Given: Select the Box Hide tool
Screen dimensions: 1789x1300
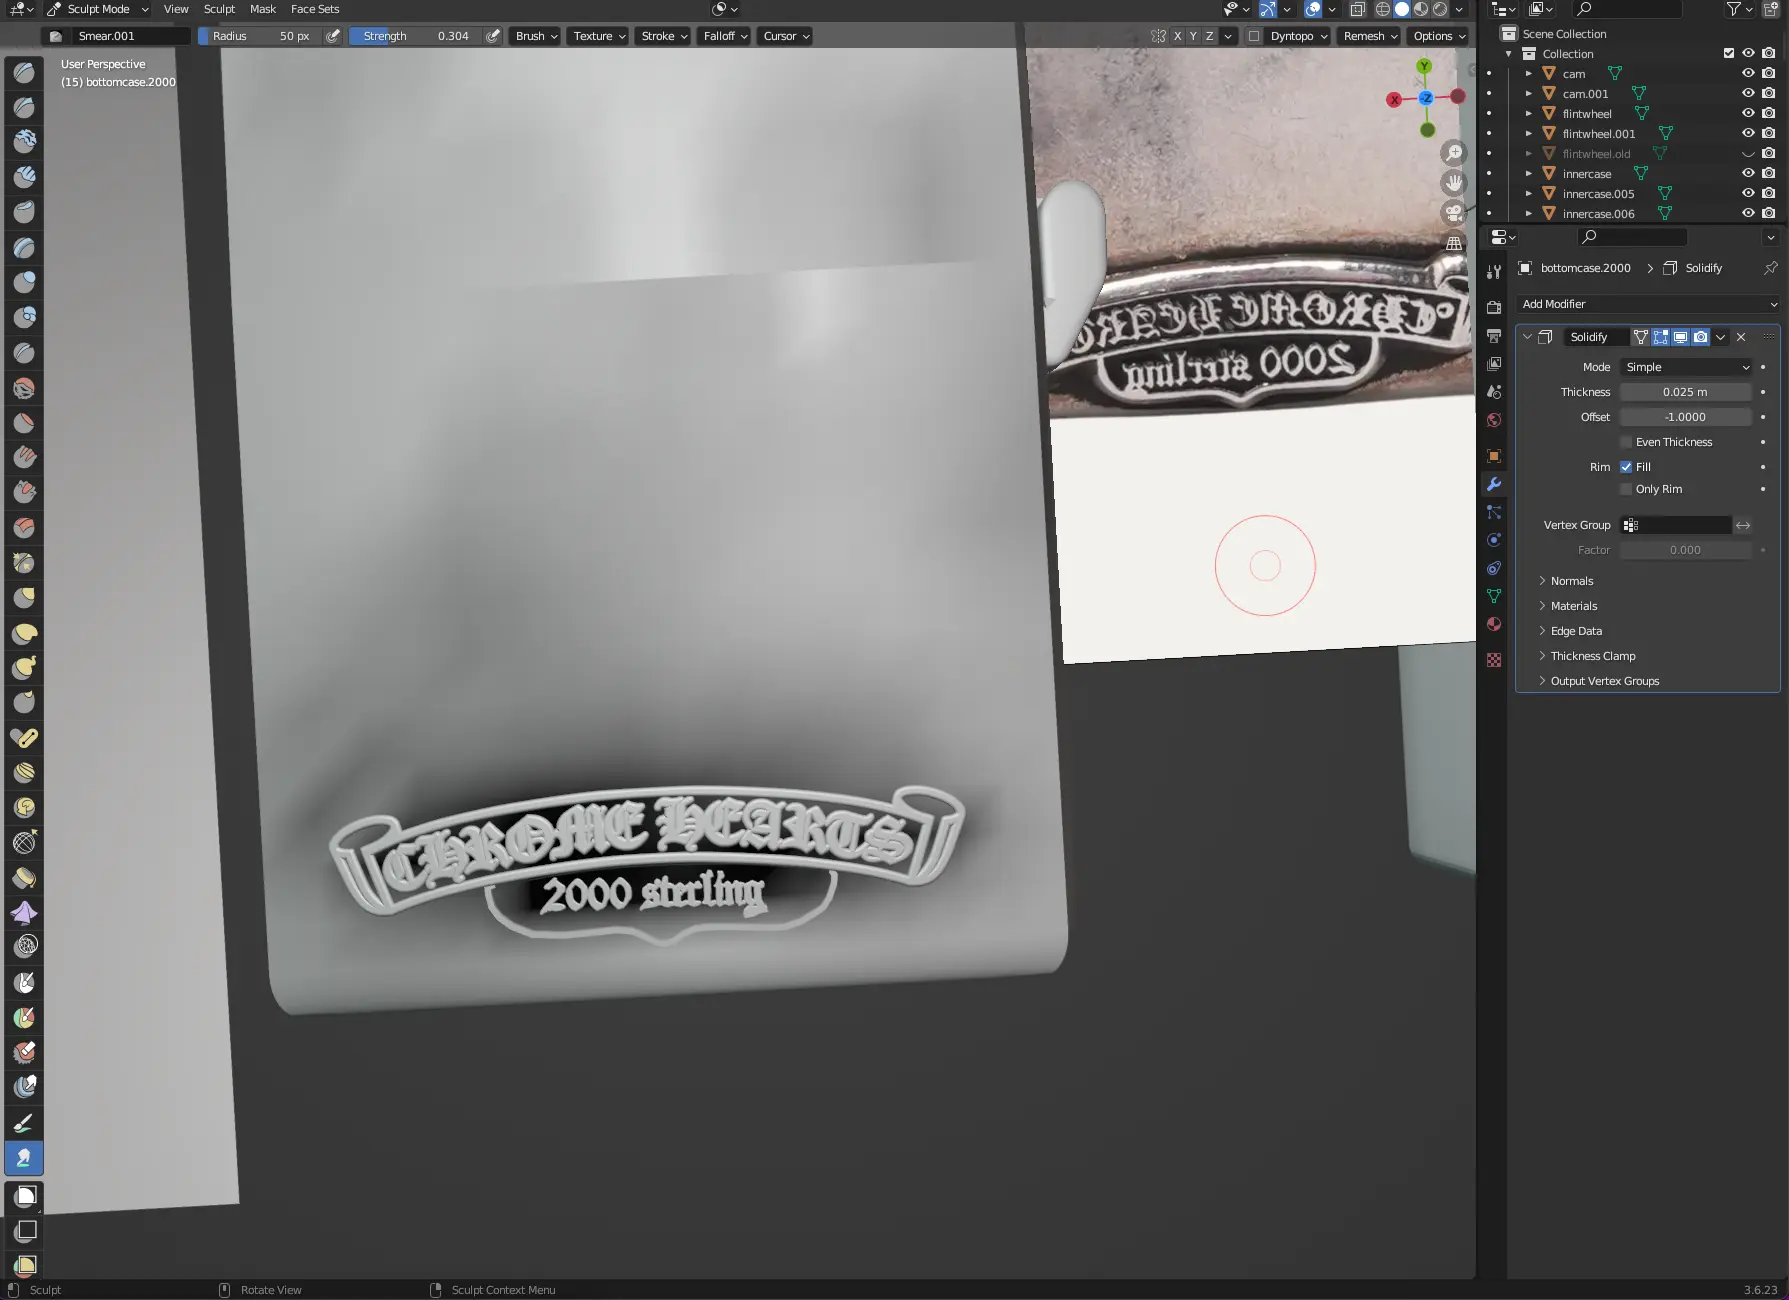Looking at the screenshot, I should (24, 1231).
